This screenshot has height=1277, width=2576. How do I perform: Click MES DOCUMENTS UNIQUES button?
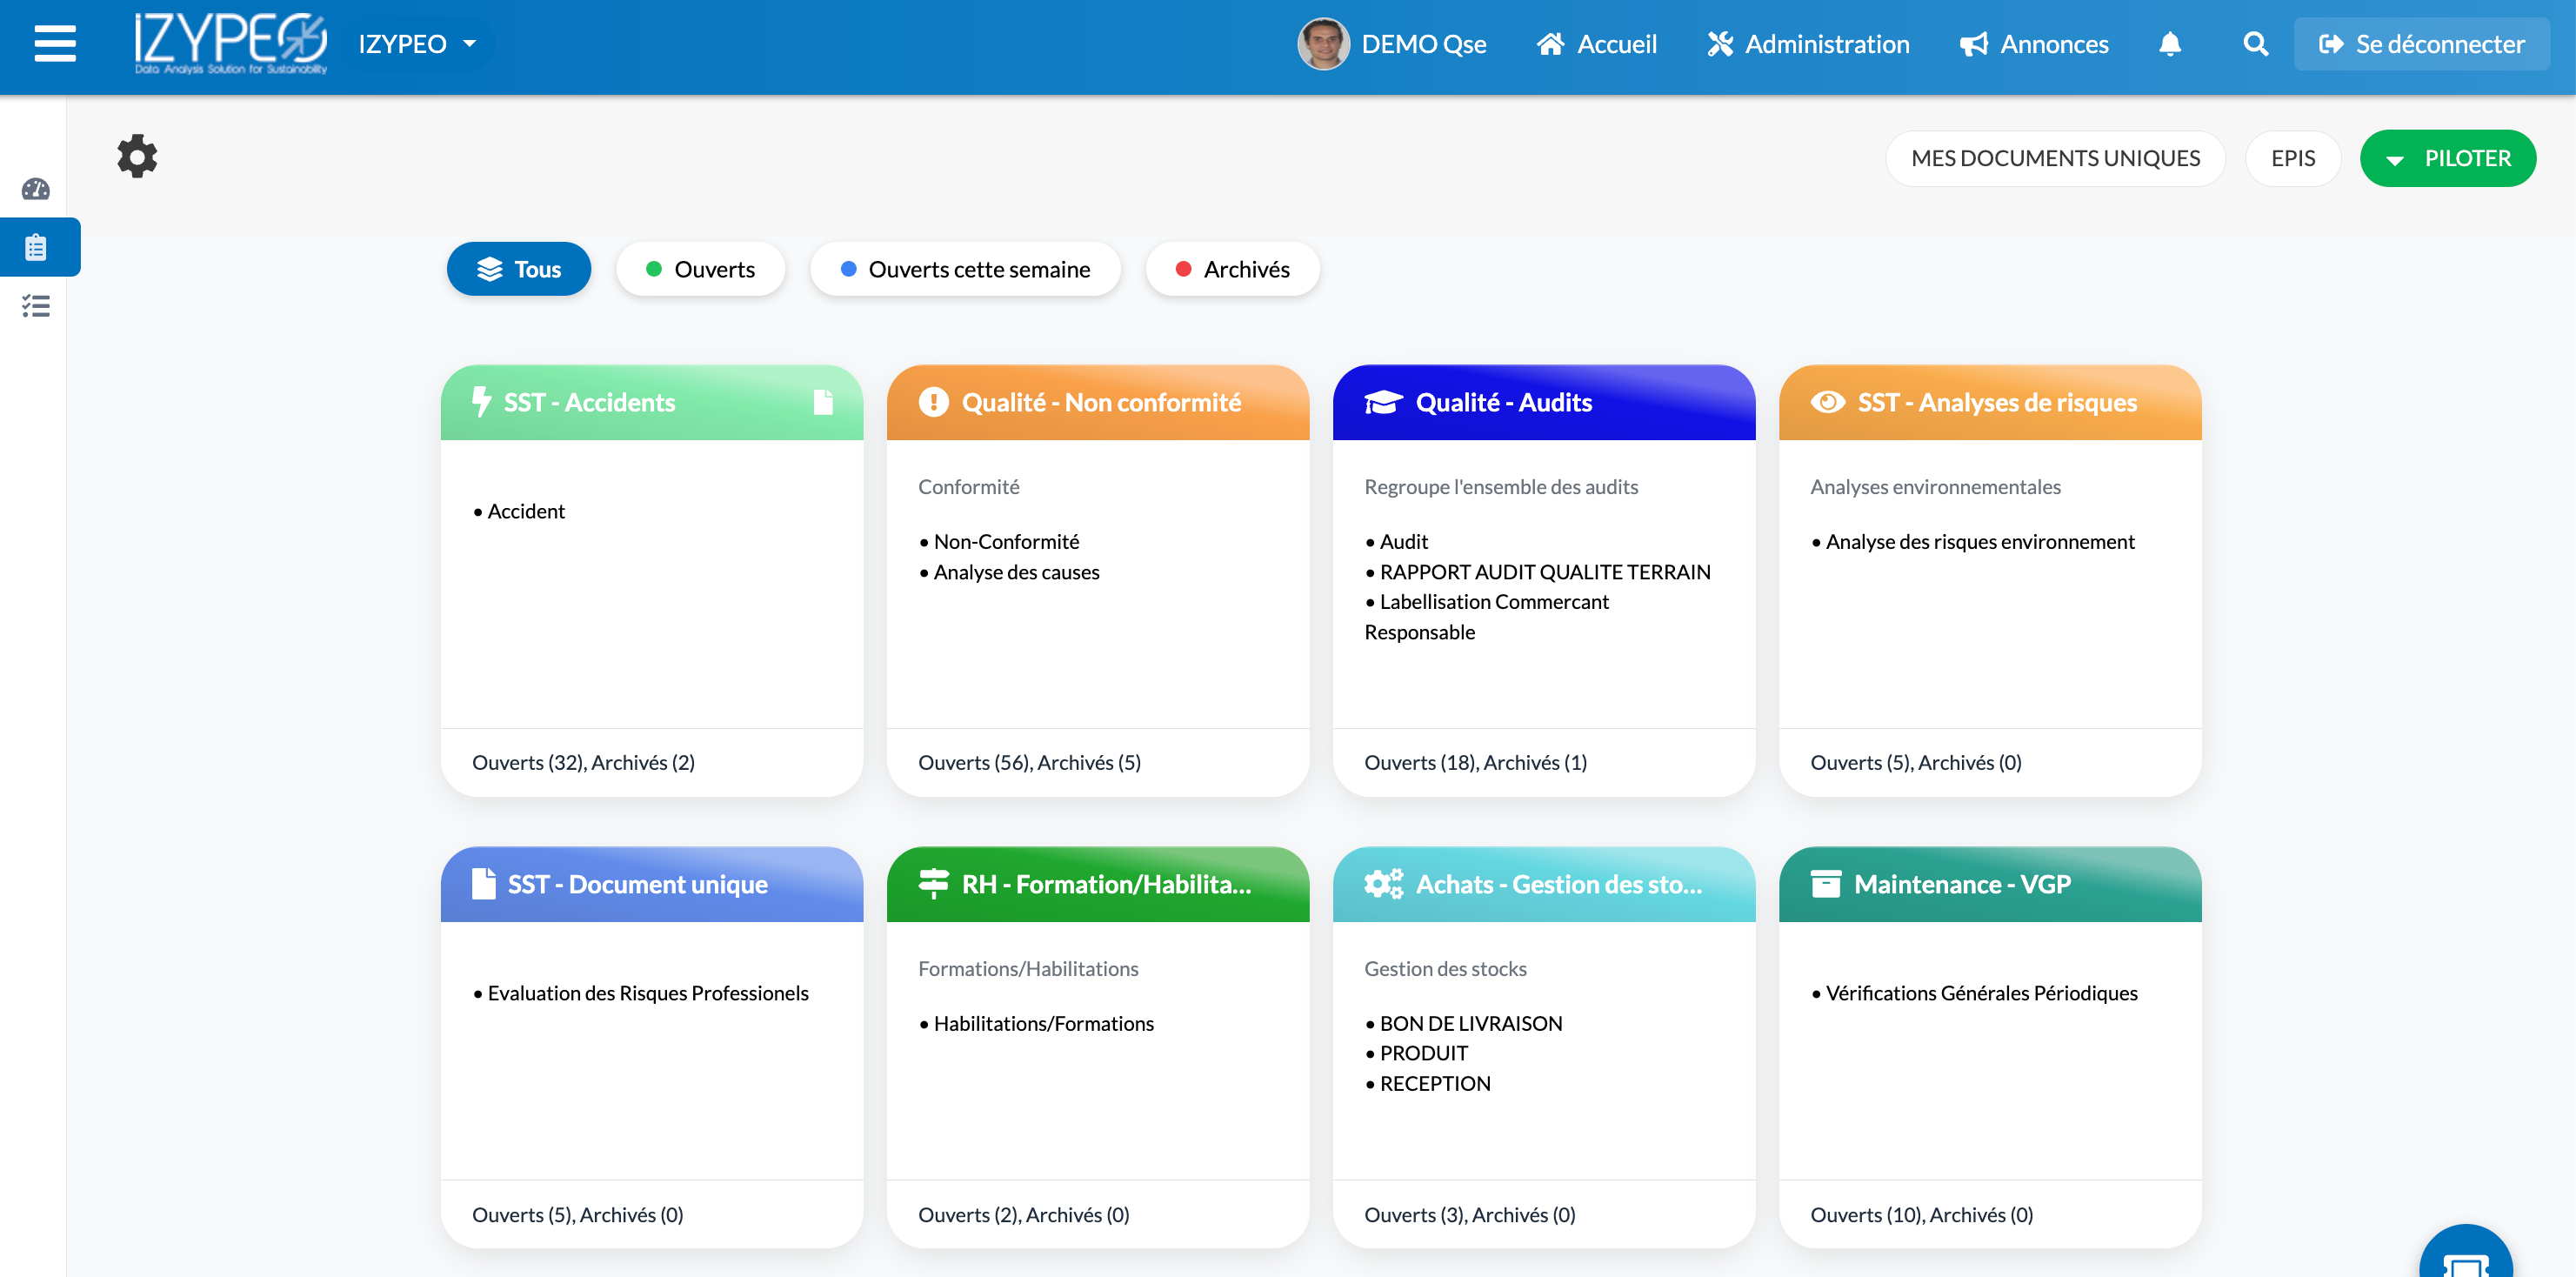point(2054,158)
